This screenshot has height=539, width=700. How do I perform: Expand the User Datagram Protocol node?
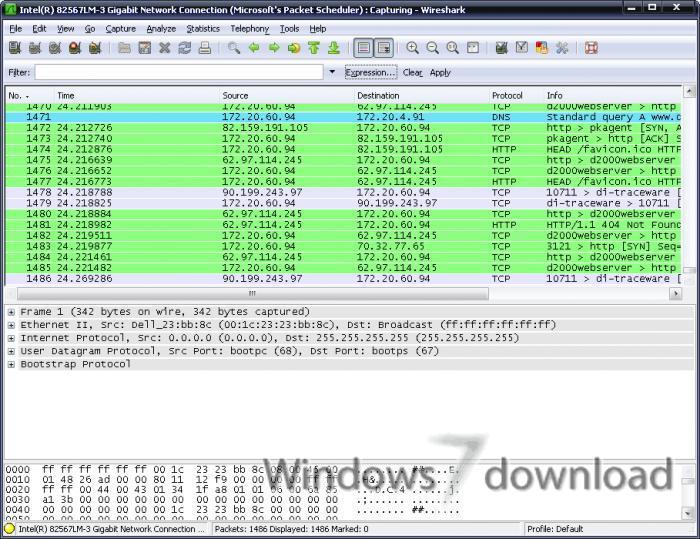pos(11,351)
